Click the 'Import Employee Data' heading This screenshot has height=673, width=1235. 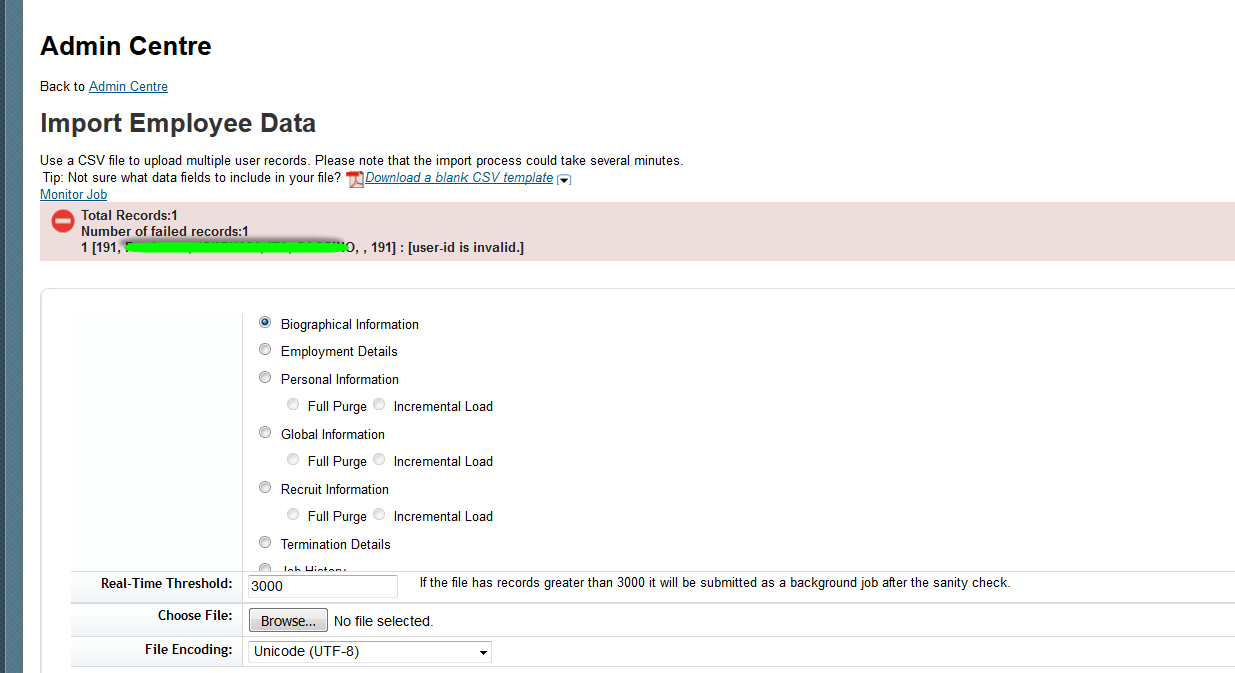click(178, 123)
